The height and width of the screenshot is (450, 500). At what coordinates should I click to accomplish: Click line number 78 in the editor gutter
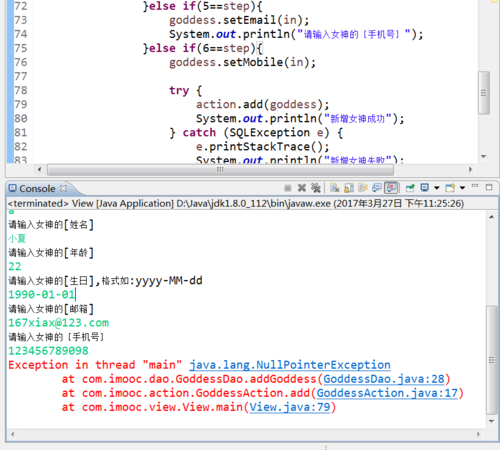(x=21, y=90)
